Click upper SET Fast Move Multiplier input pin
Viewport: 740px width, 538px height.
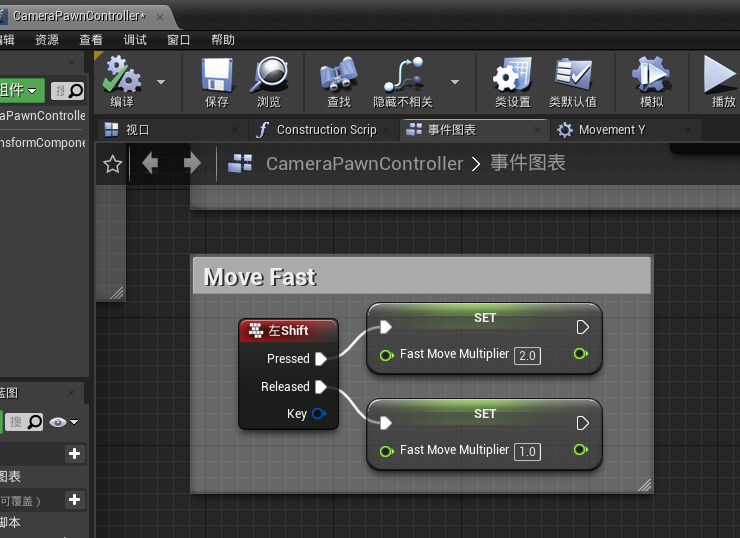[387, 355]
